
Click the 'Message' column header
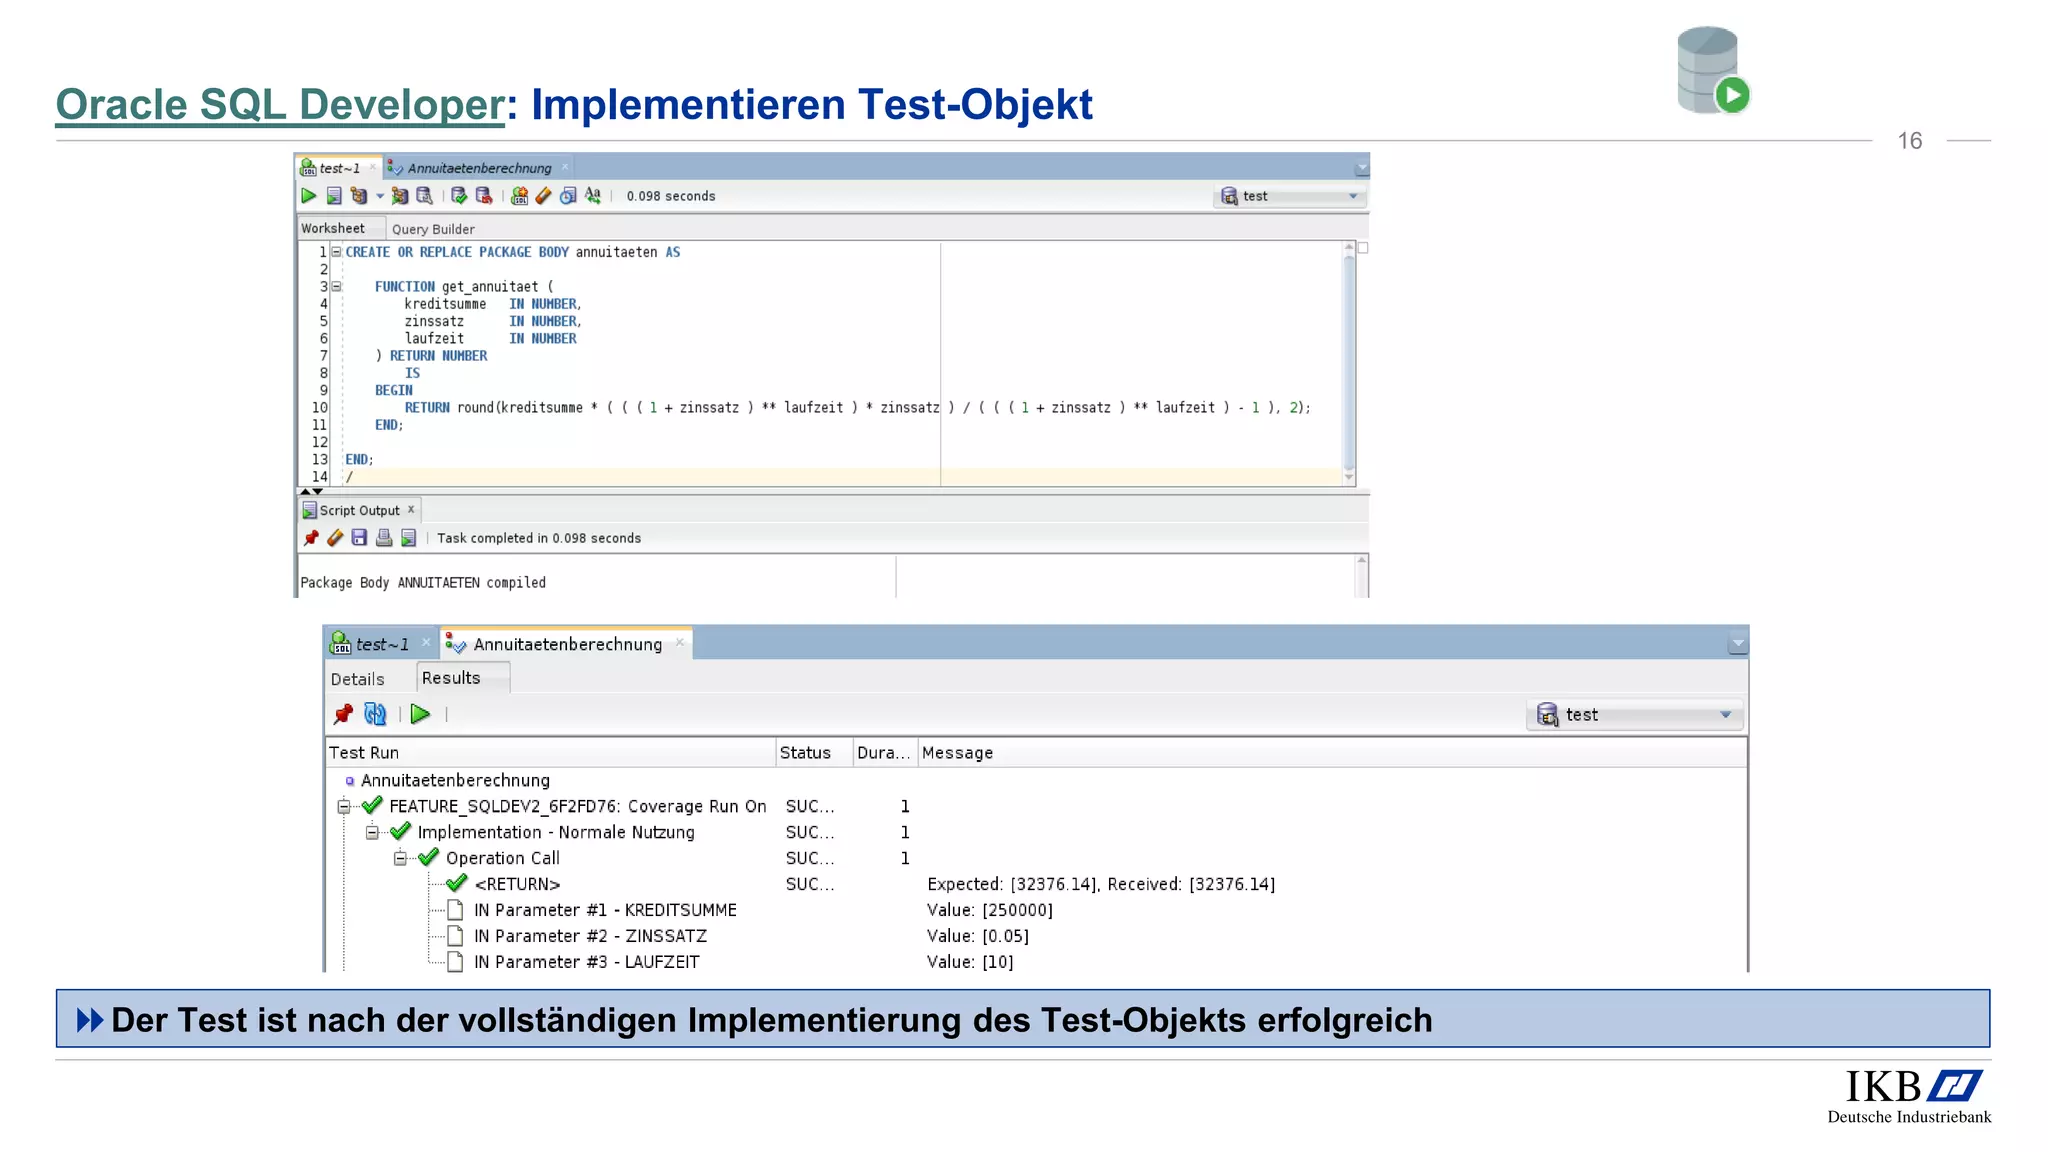(1332, 753)
